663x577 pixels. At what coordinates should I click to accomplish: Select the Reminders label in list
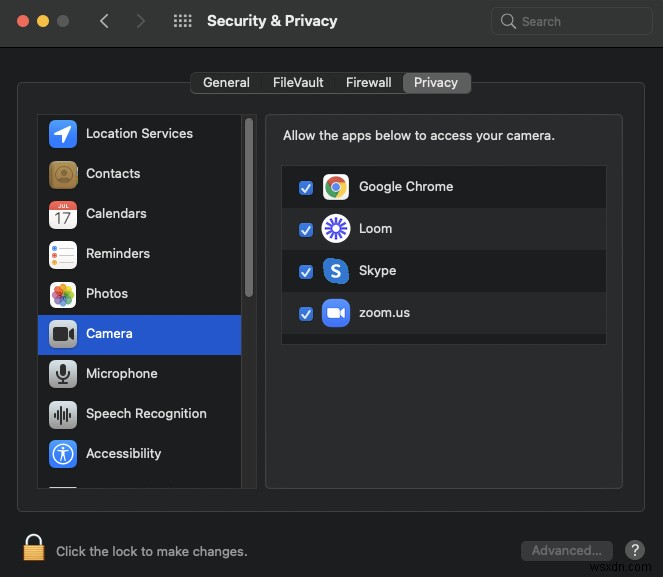(118, 254)
